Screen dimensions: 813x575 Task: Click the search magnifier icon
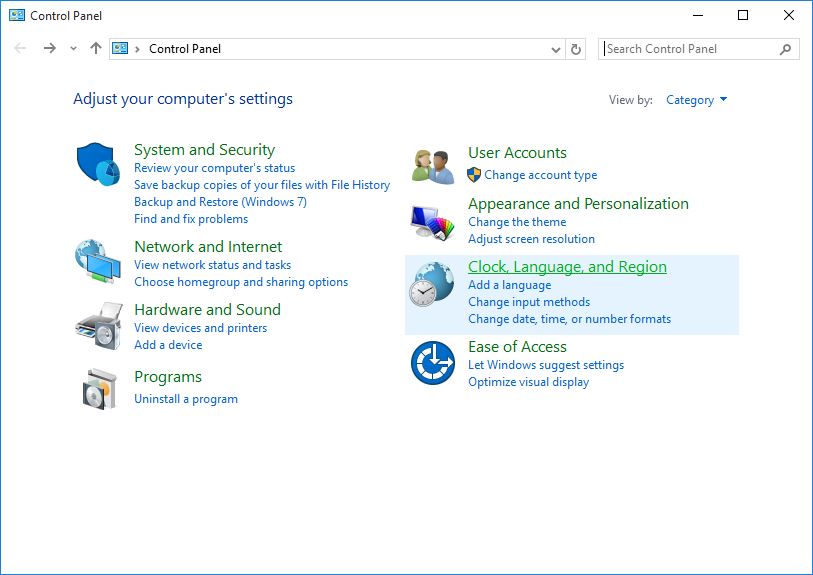785,49
